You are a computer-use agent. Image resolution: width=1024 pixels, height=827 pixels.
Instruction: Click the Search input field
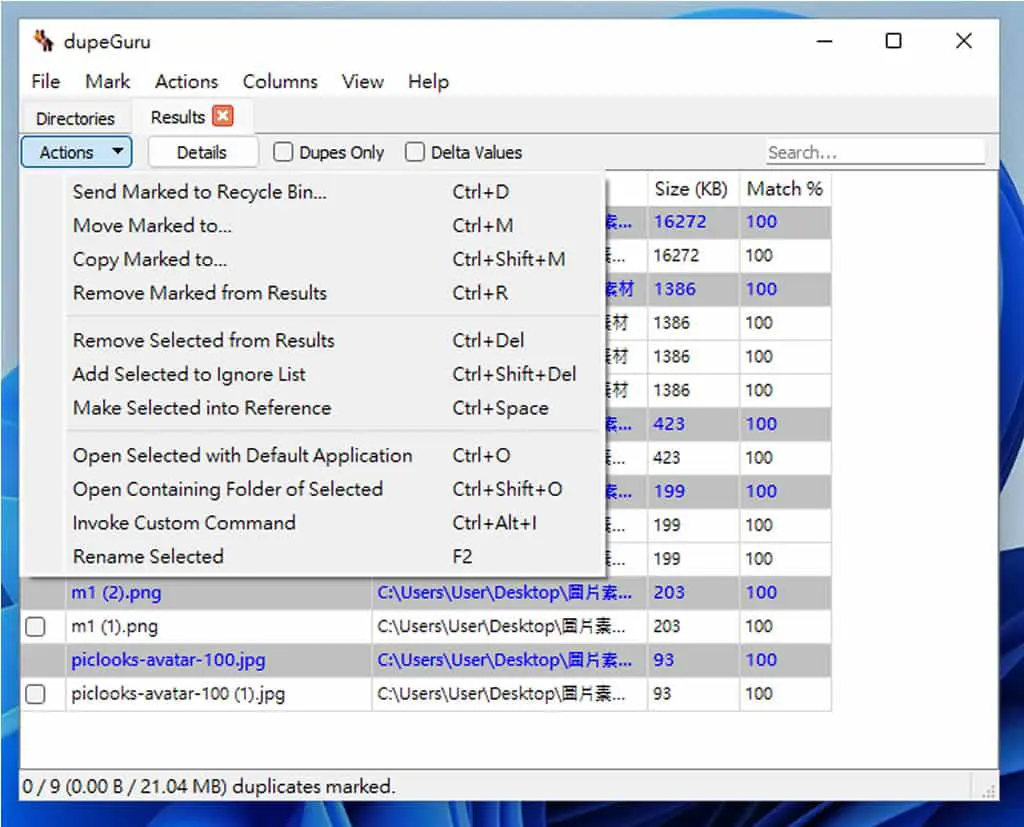click(x=876, y=152)
